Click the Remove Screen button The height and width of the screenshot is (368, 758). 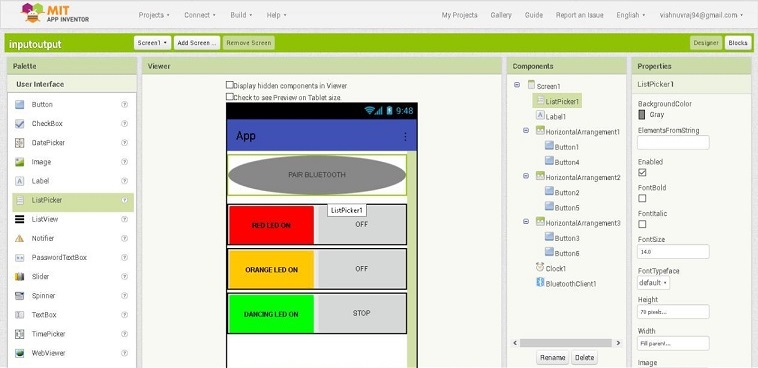coord(248,43)
